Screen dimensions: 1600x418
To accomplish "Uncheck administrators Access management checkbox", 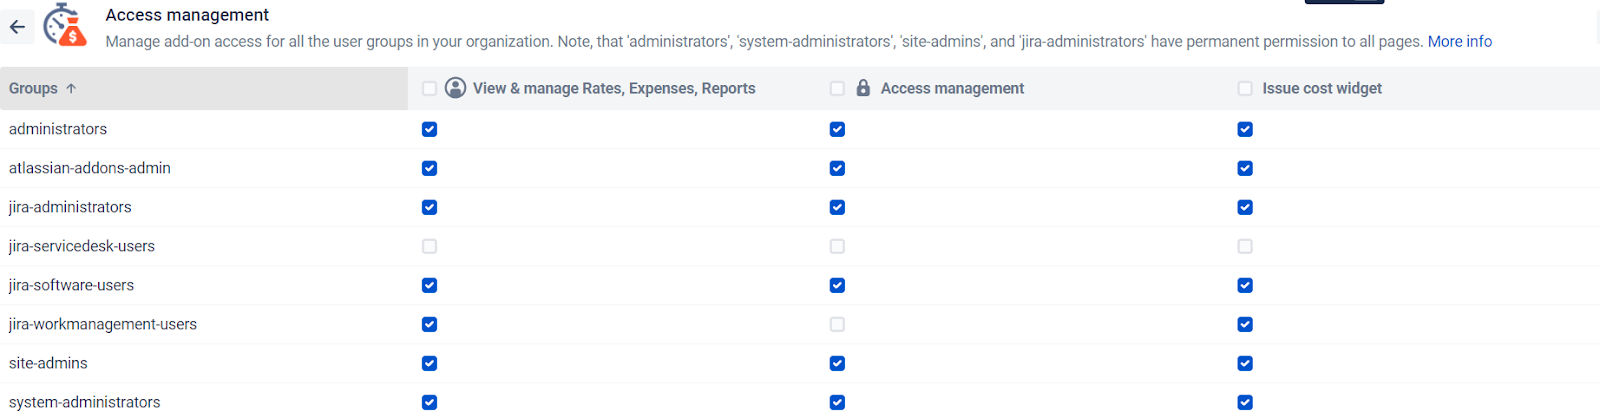I will (838, 129).
